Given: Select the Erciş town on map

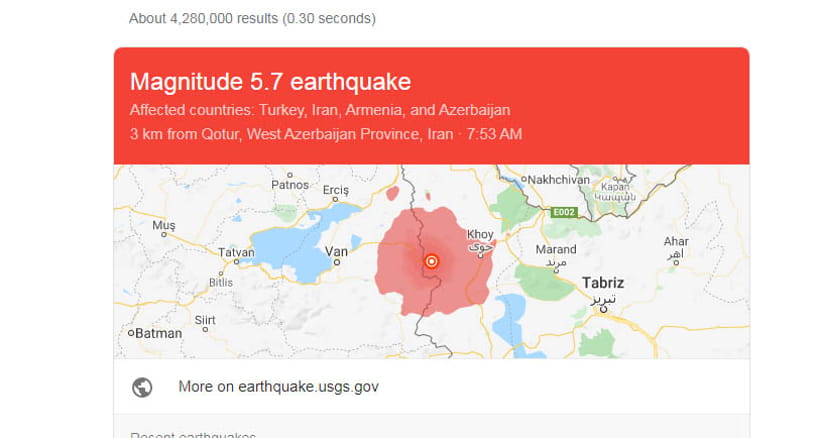Looking at the screenshot, I should pos(335,192).
